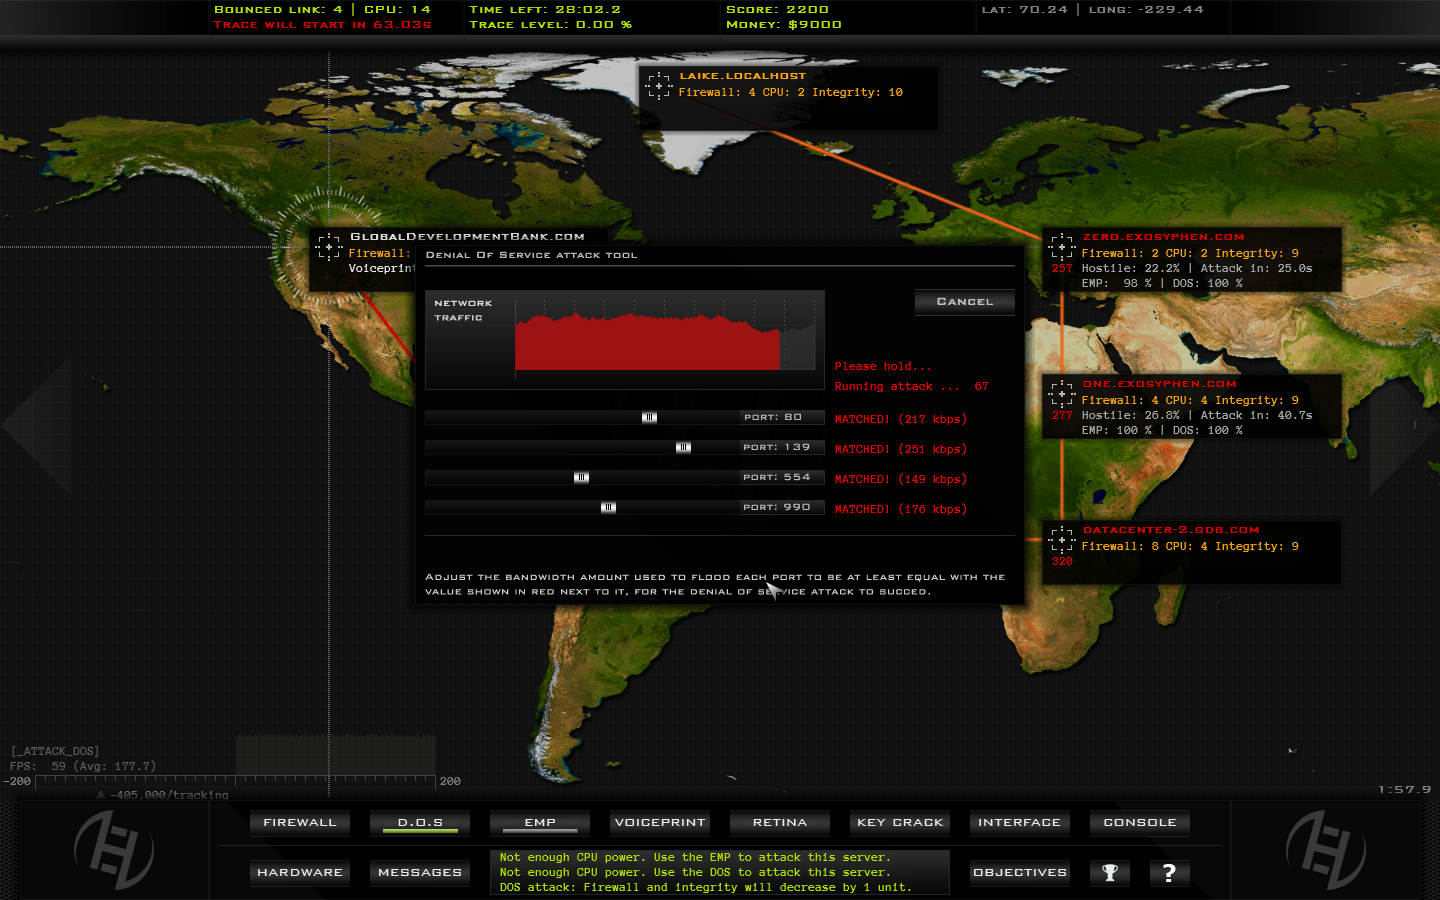The width and height of the screenshot is (1440, 900).
Task: Open the Key Crack tool
Action: [x=899, y=823]
